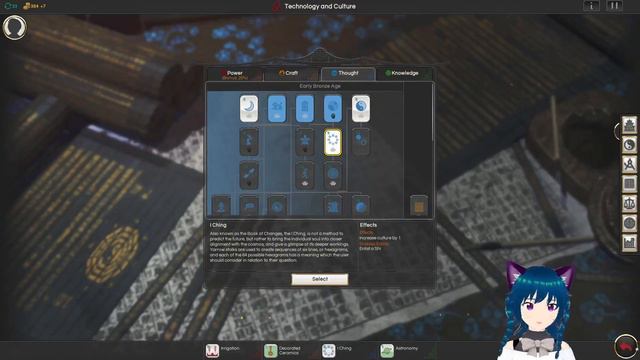Screen dimensions: 640x360
Task: Click the Select button for I Ching
Action: click(320, 279)
